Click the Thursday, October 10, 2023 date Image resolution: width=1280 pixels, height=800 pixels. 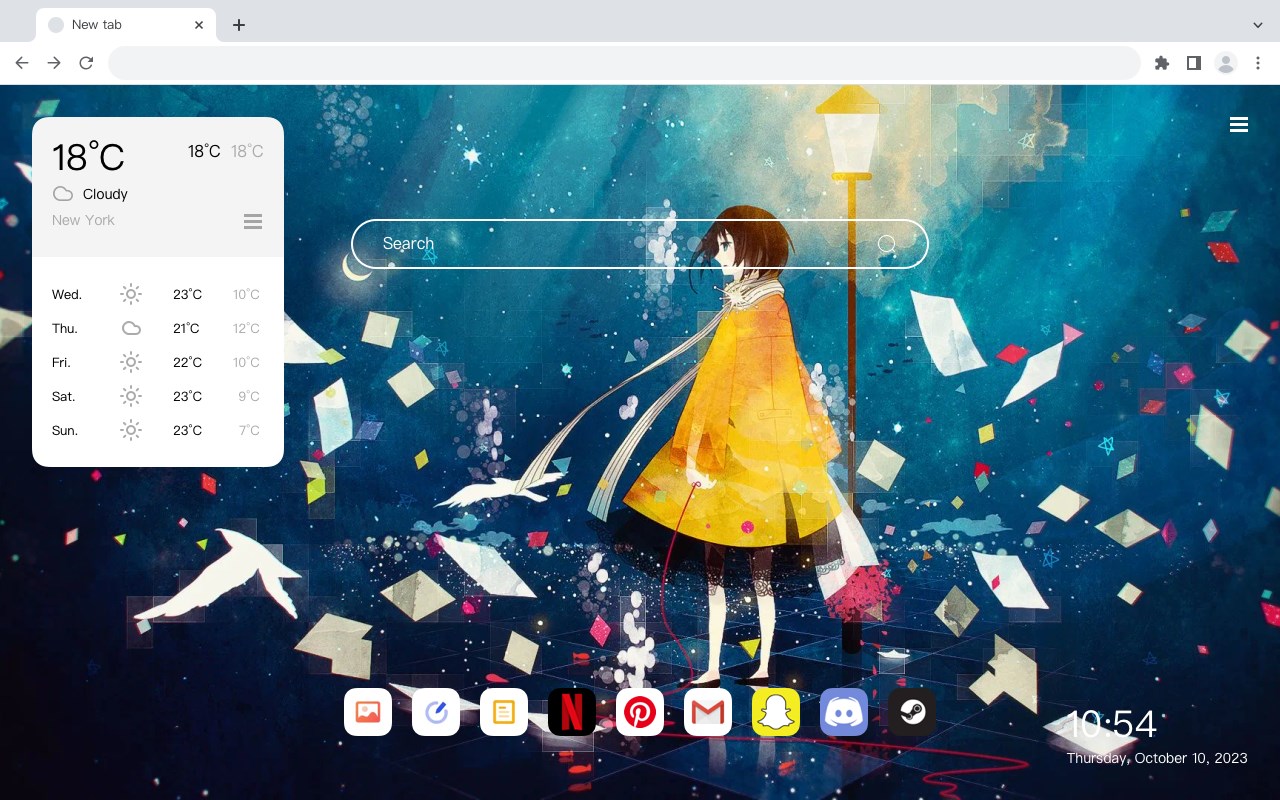pyautogui.click(x=1157, y=758)
